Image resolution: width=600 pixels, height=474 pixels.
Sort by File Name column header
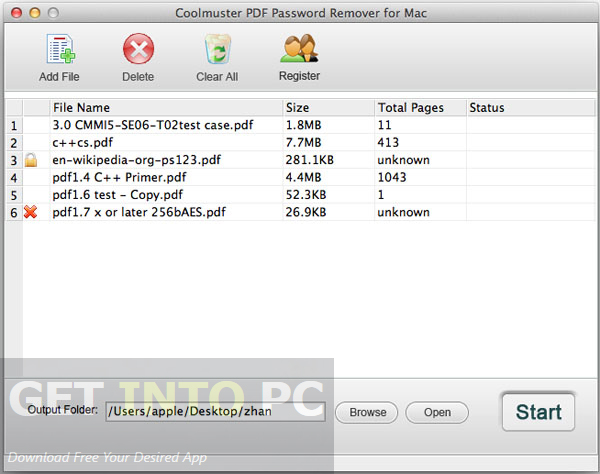coord(166,108)
